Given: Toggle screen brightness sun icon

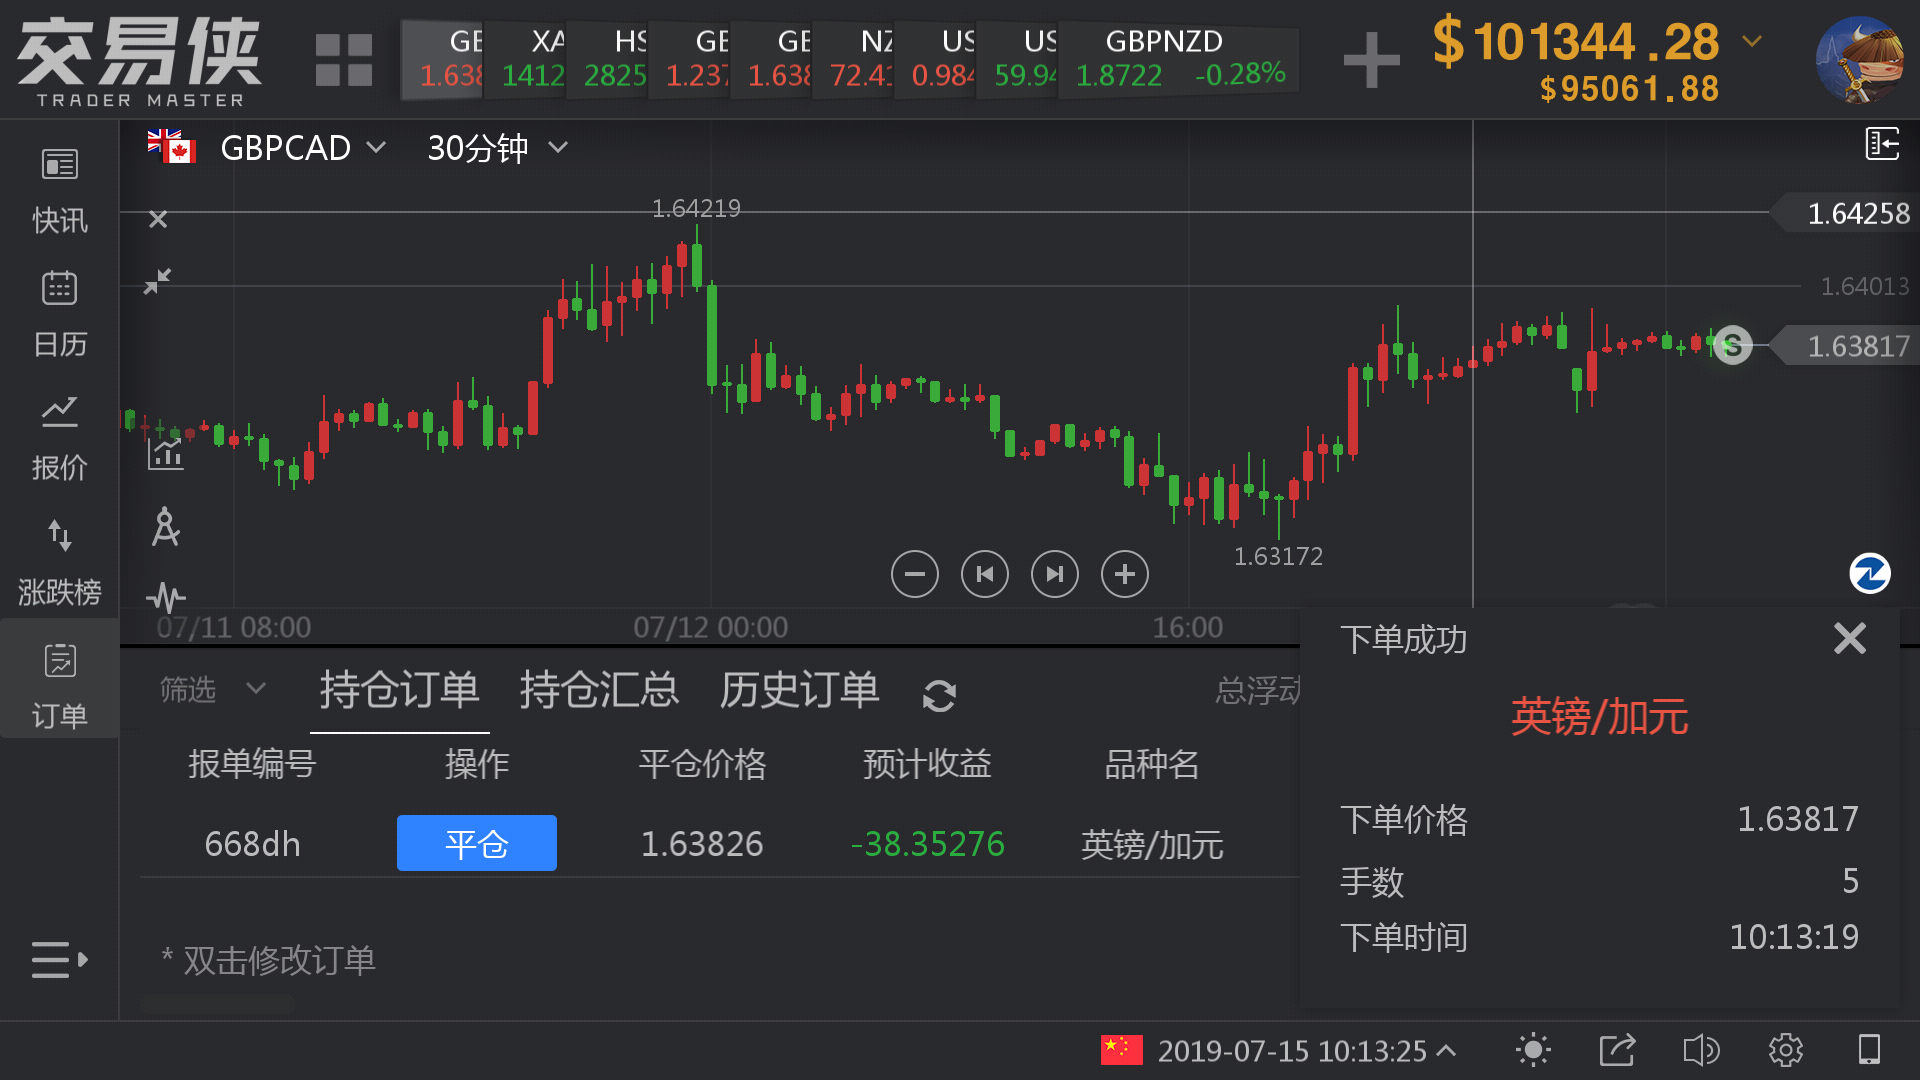Looking at the screenshot, I should [x=1532, y=1050].
